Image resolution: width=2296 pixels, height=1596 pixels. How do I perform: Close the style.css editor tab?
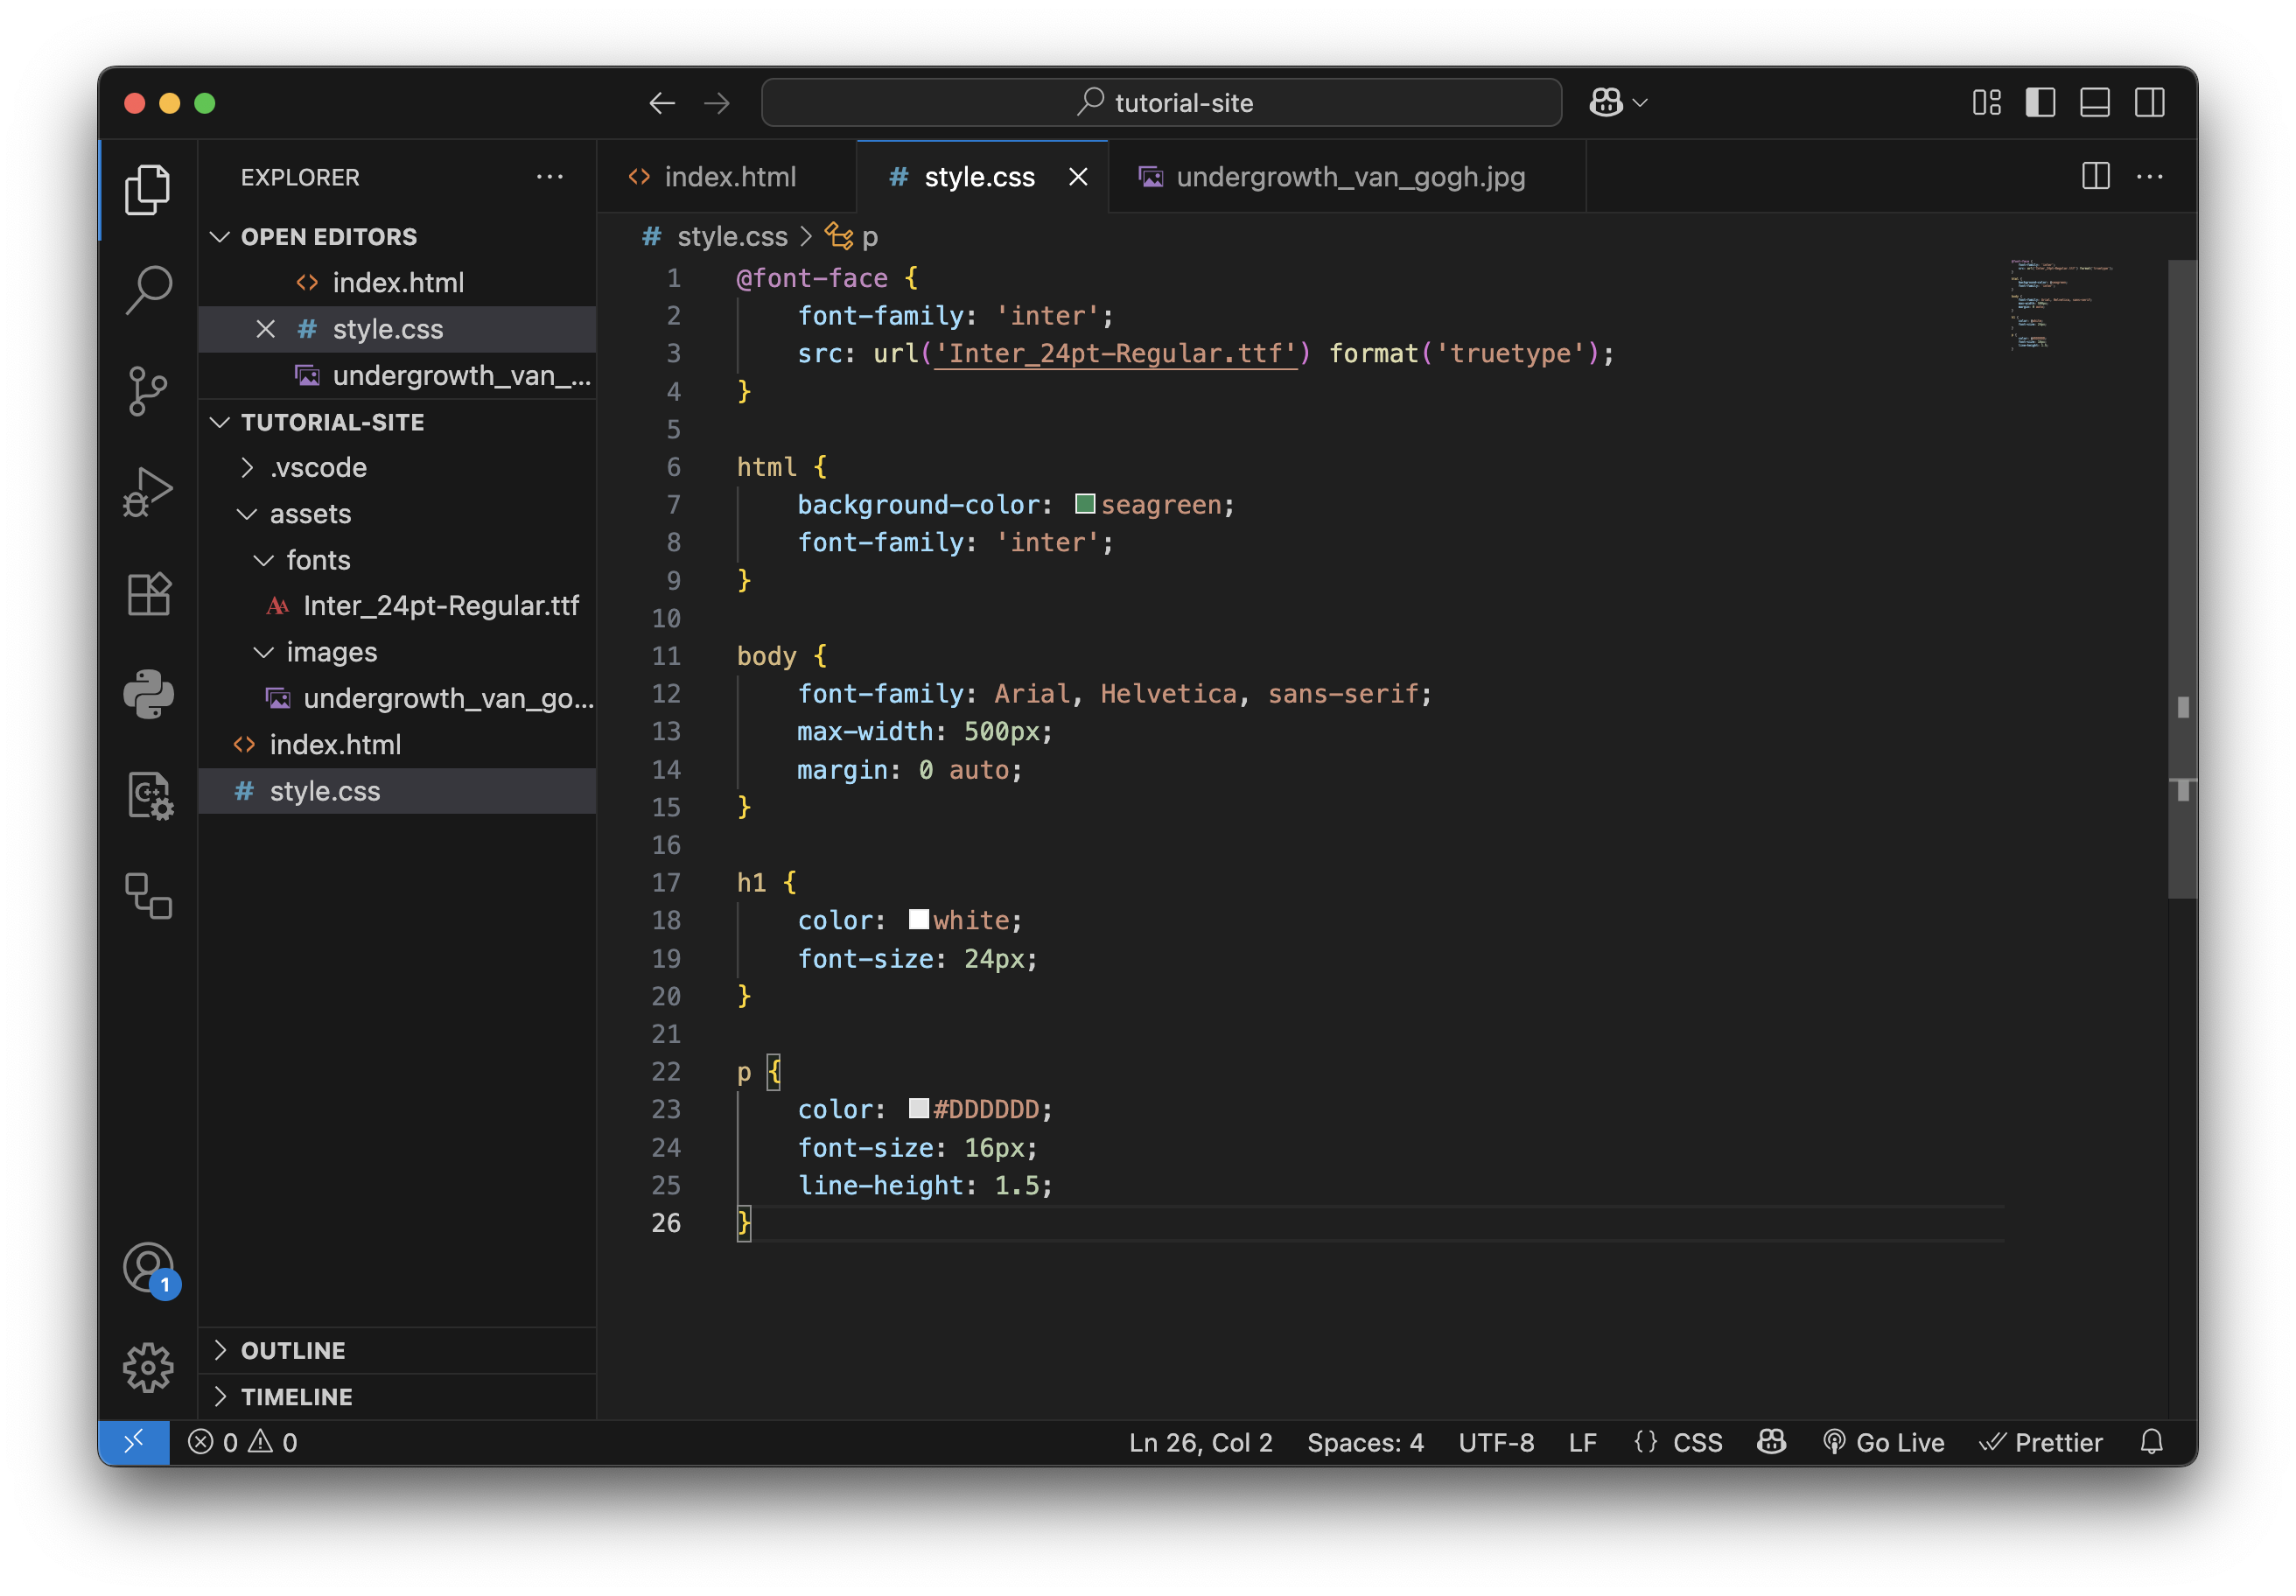click(1078, 177)
